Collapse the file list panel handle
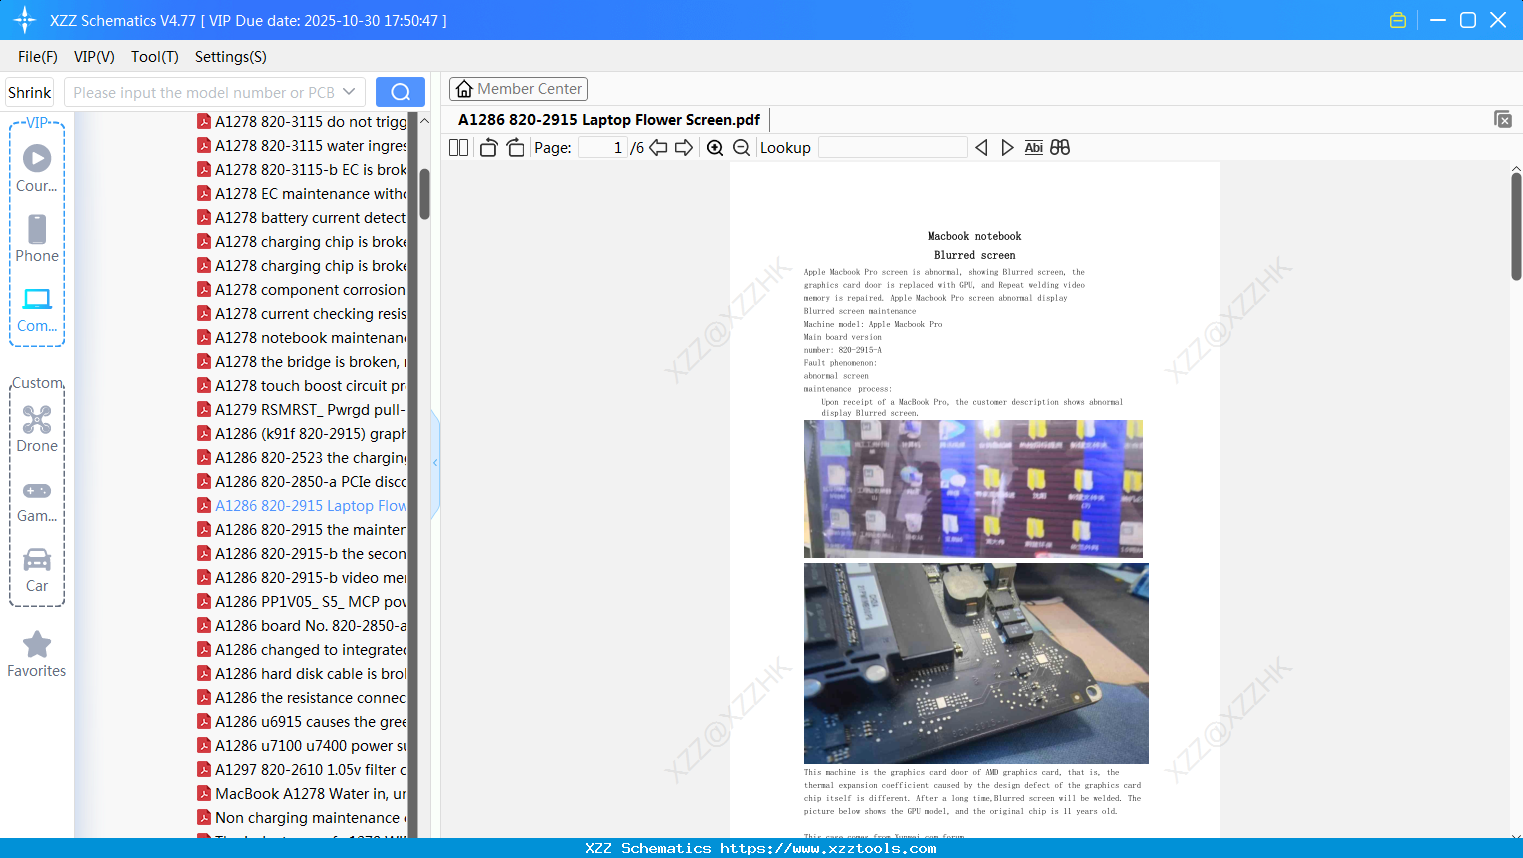Viewport: 1523px width, 858px height. pos(435,463)
